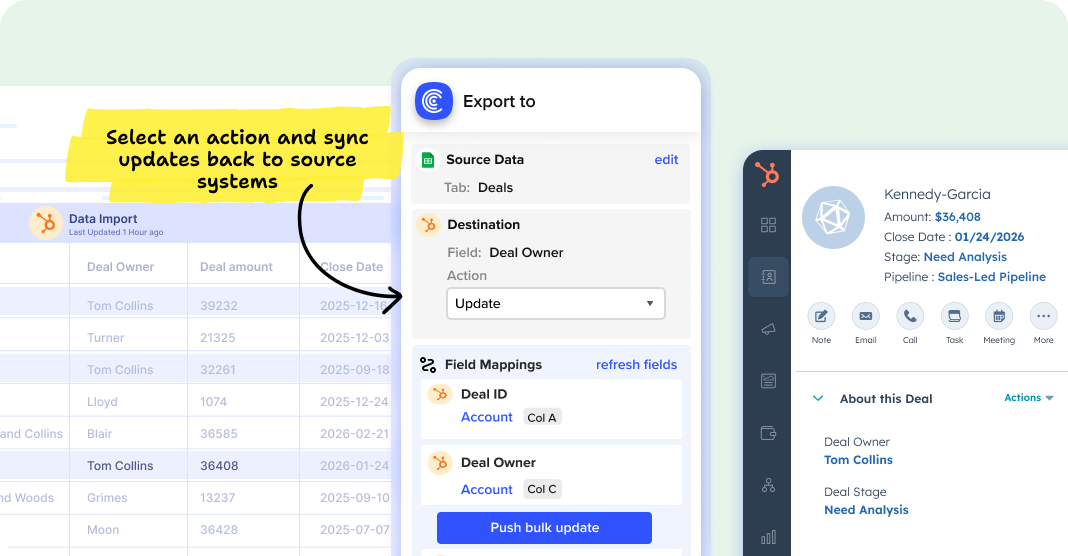Click the 2025-12-03 date cell
This screenshot has width=1068, height=556.
[355, 338]
